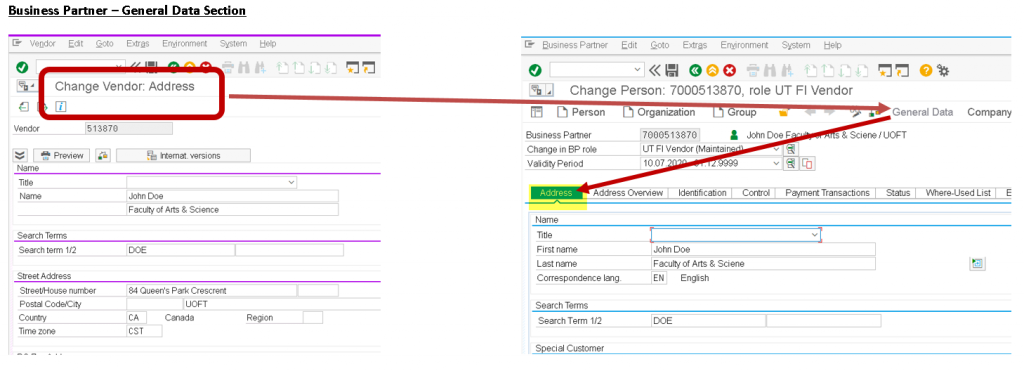Click the Internat. versions button
This screenshot has width=1024, height=371.
point(184,155)
